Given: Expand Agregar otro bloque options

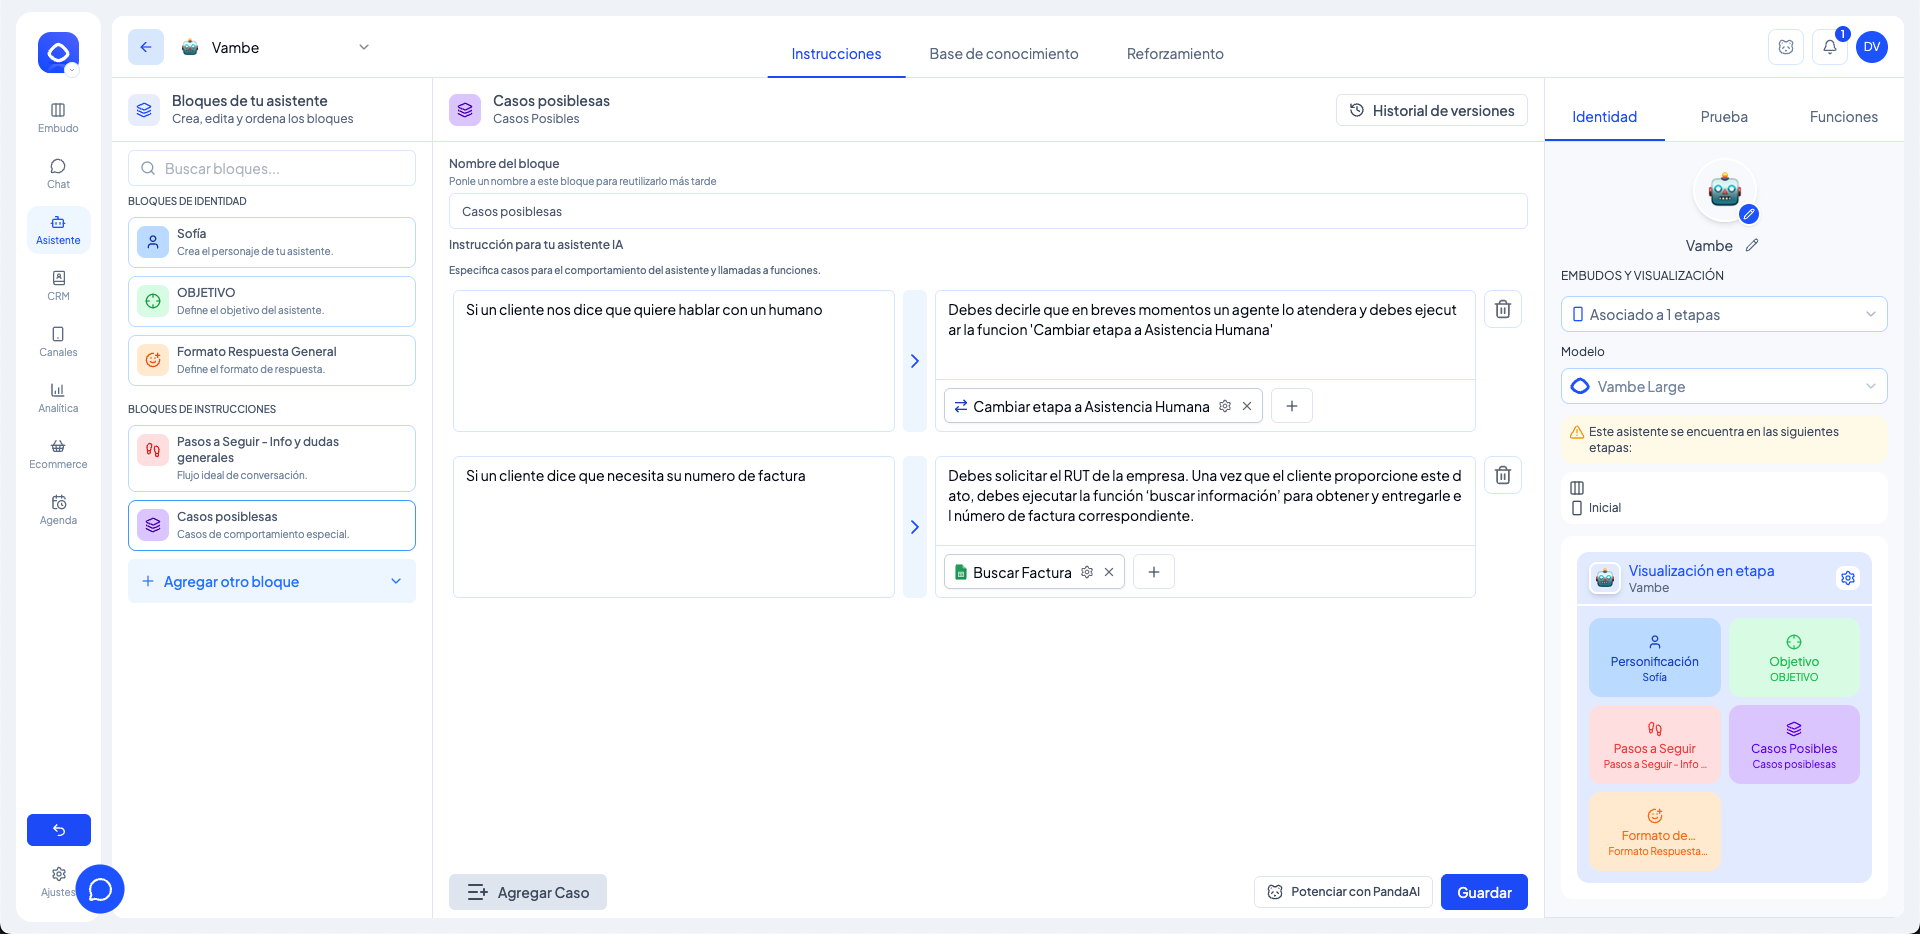Looking at the screenshot, I should 396,582.
